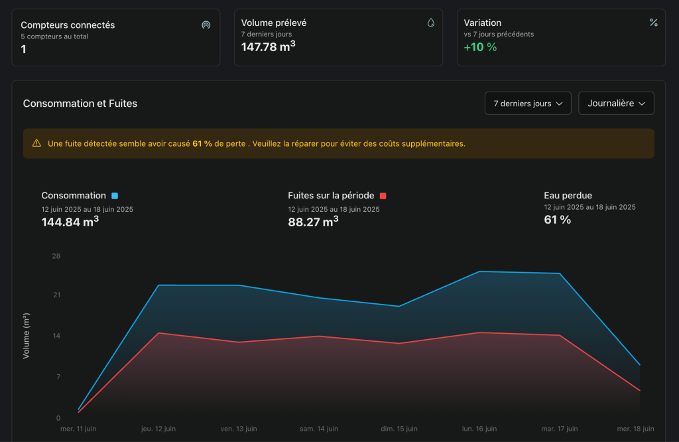679x442 pixels.
Task: Select the Compteurs connectés card title
Action: [x=67, y=23]
